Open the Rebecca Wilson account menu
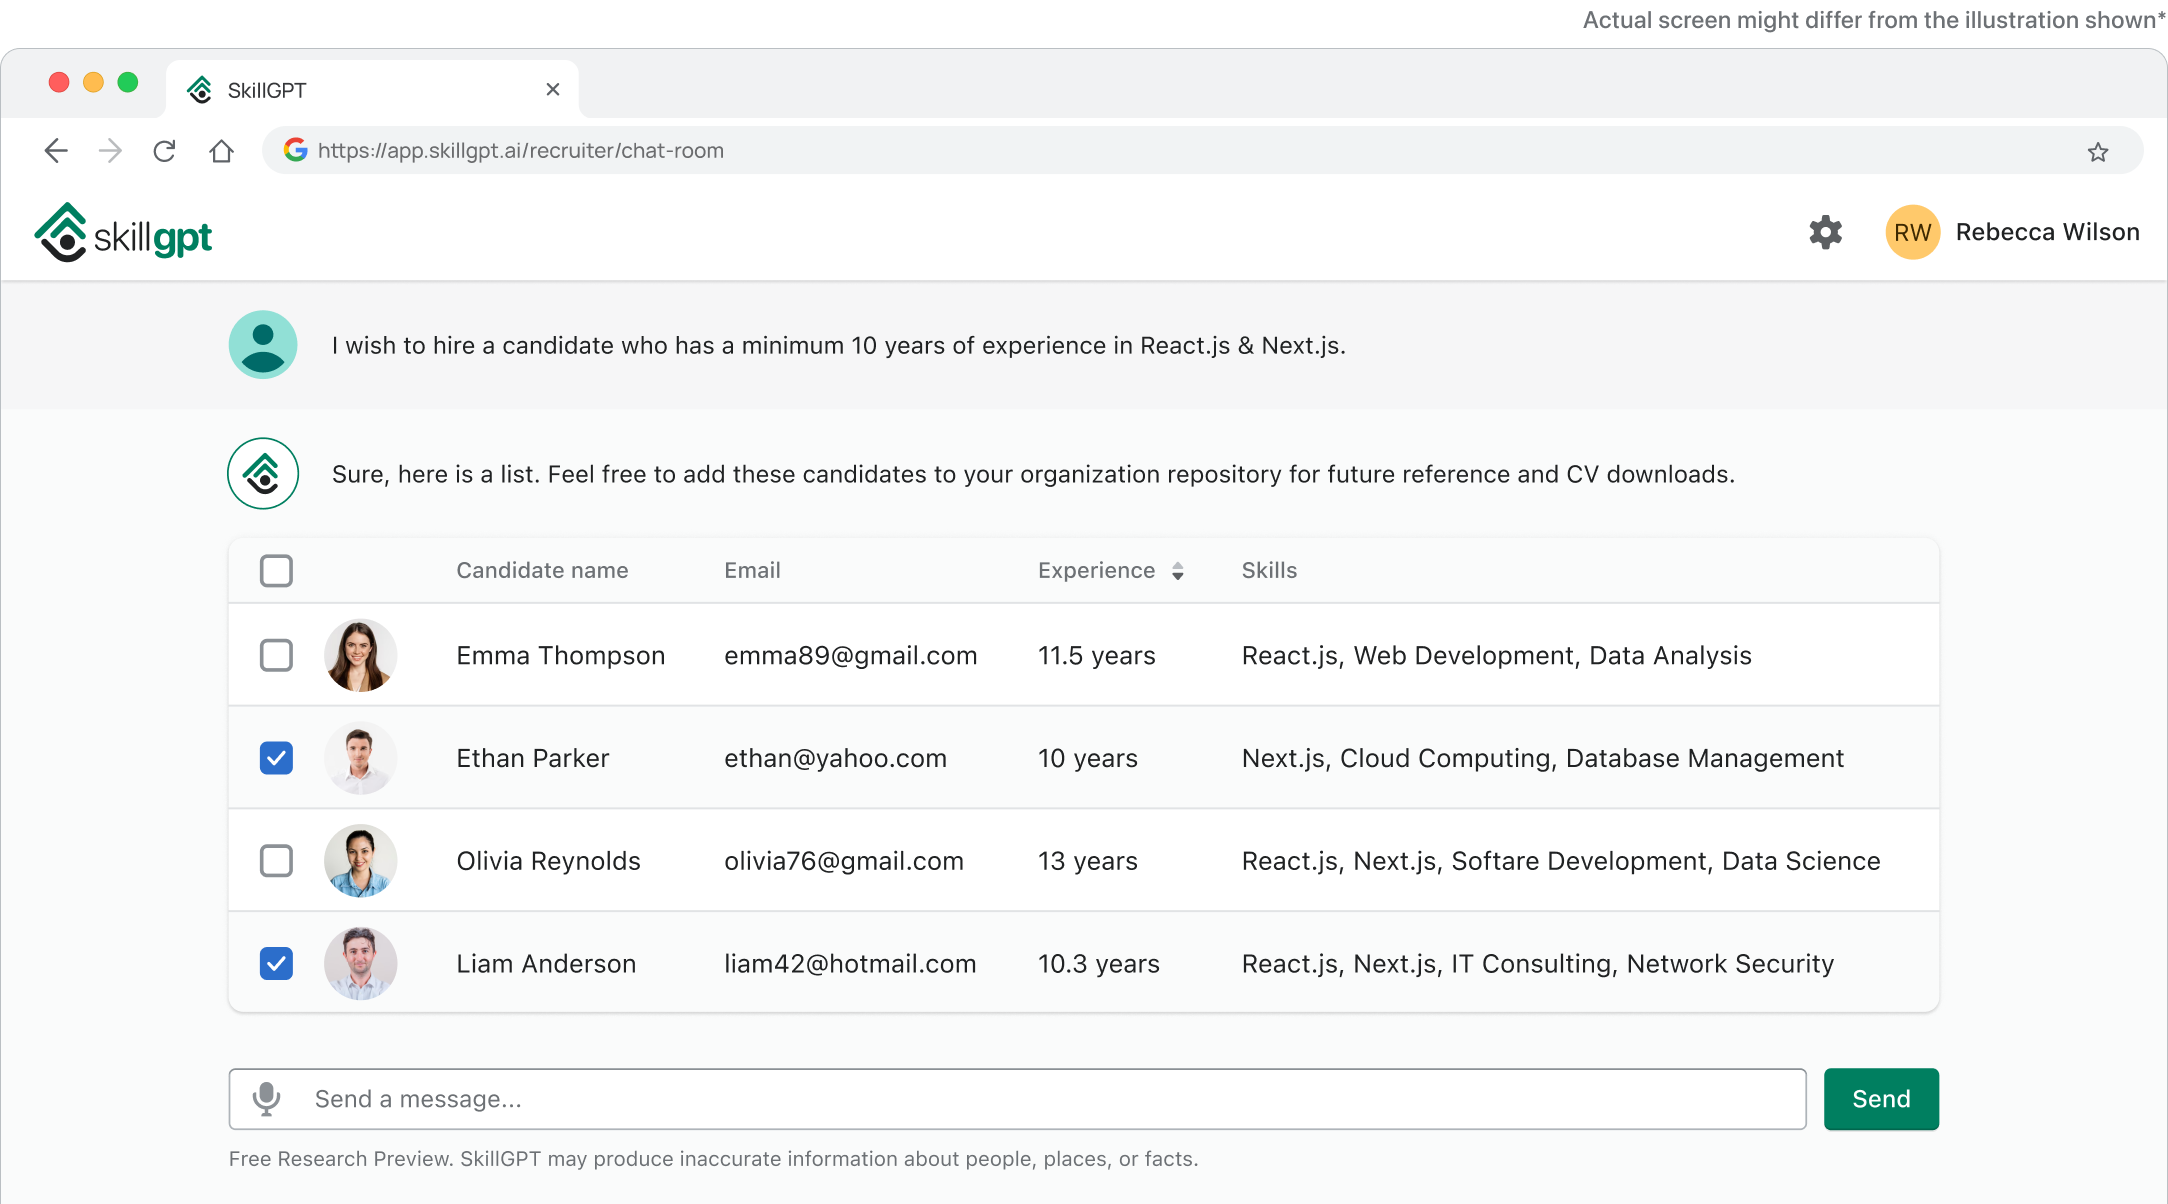Viewport: 2168px width, 1204px height. point(2046,232)
